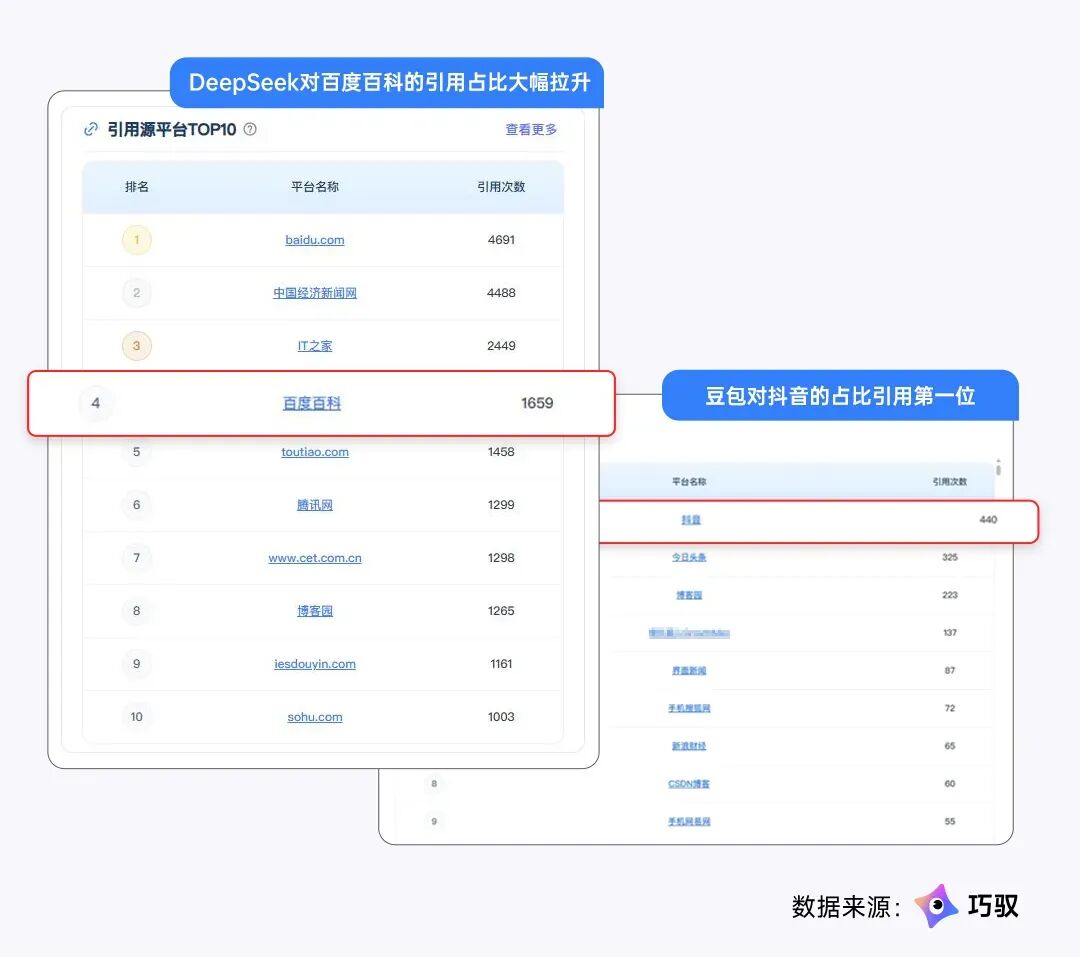Click the count 65
The image size is (1080, 957).
click(x=950, y=746)
